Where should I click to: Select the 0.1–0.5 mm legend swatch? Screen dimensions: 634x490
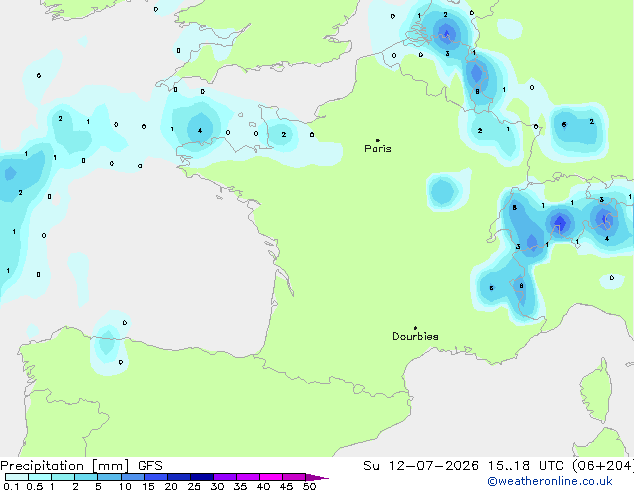coord(17,477)
